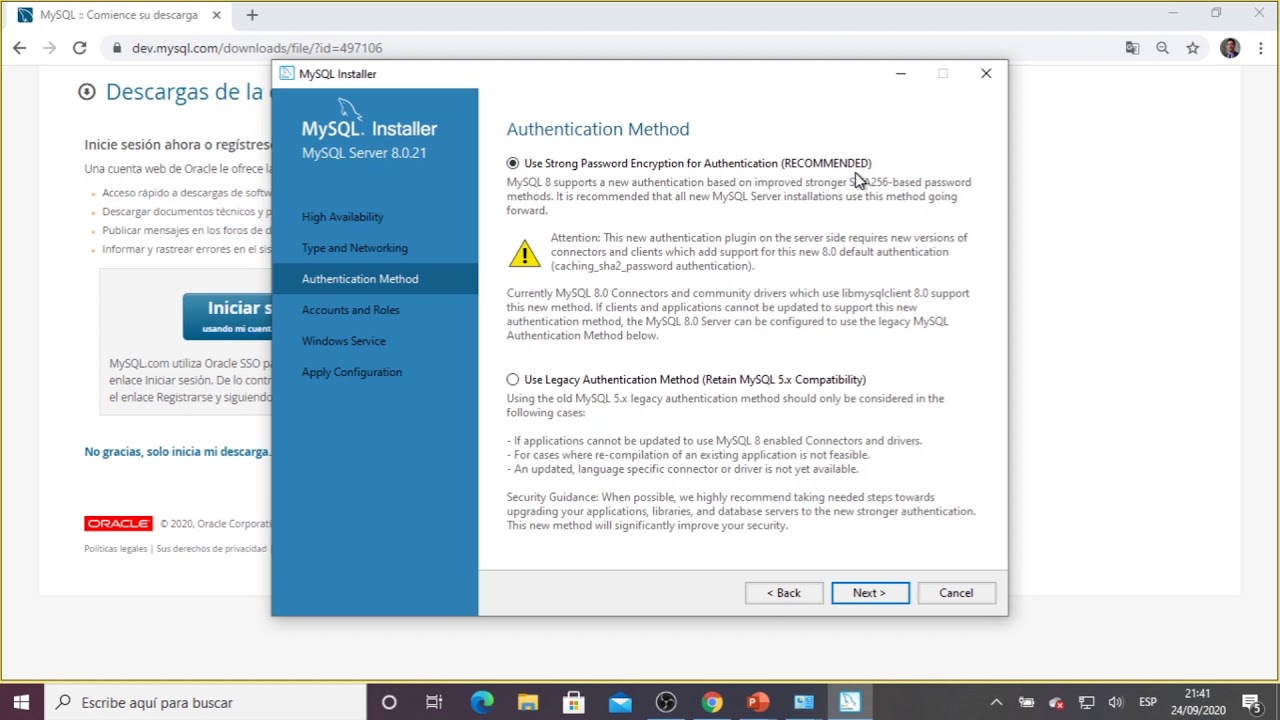1280x720 pixels.
Task: Click the Back button in installer
Action: point(784,593)
